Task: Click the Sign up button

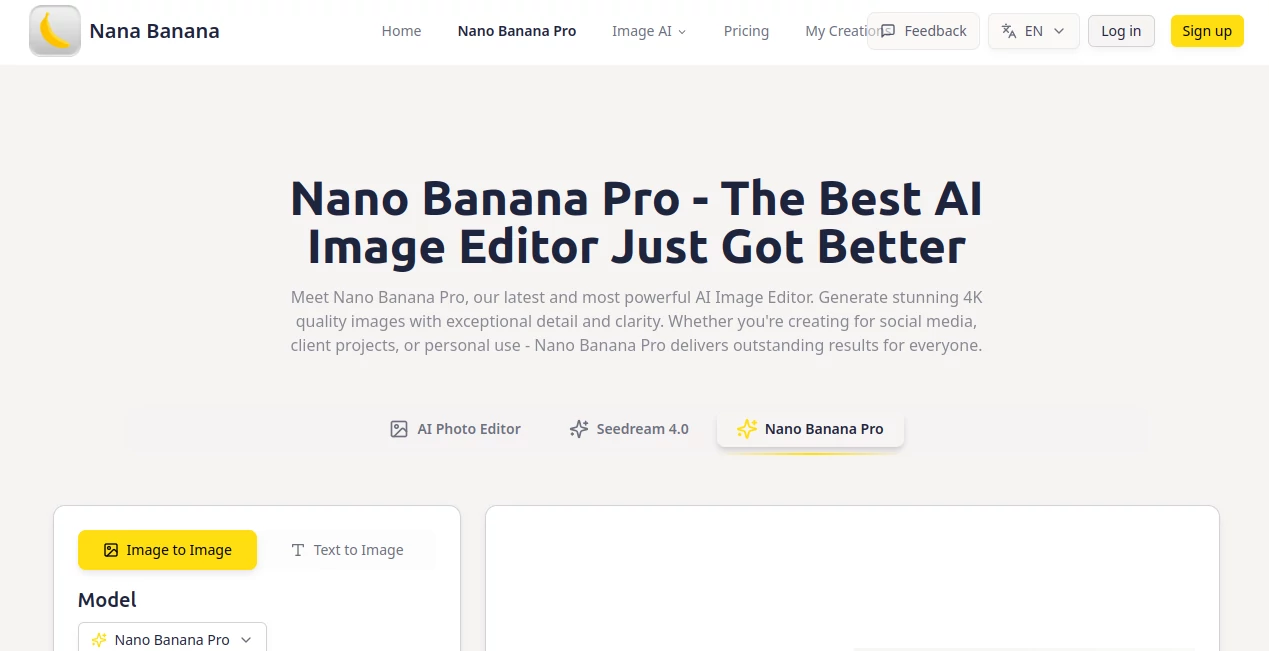Action: click(x=1206, y=31)
